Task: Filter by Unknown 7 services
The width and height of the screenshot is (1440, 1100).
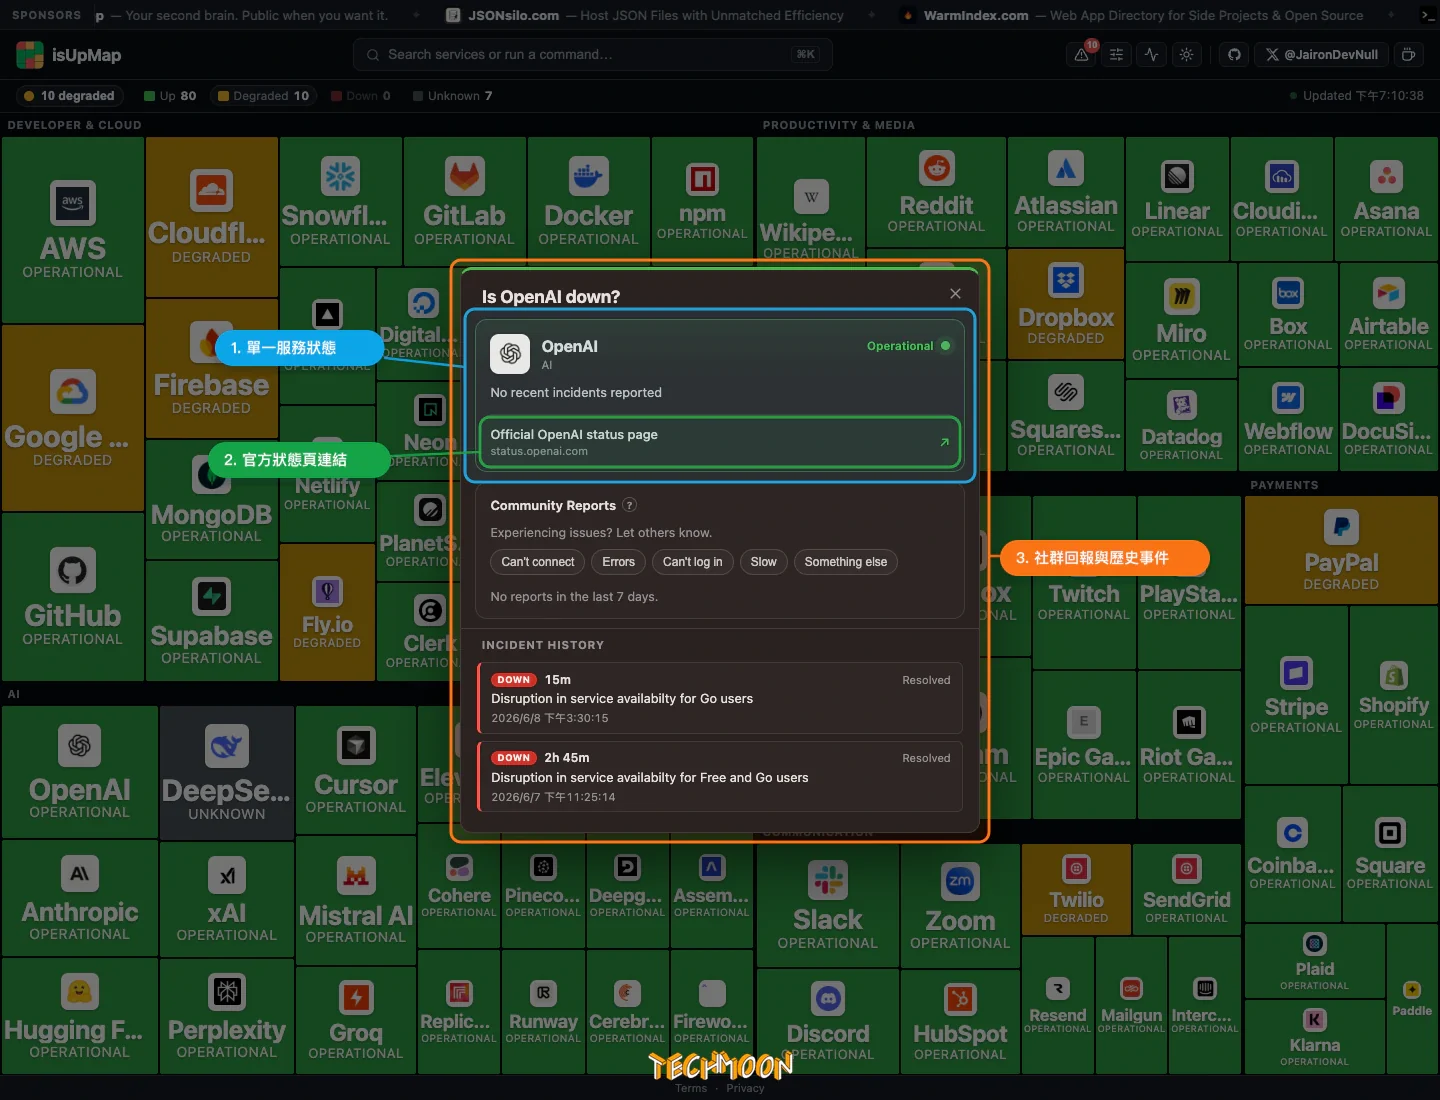Action: pos(452,96)
